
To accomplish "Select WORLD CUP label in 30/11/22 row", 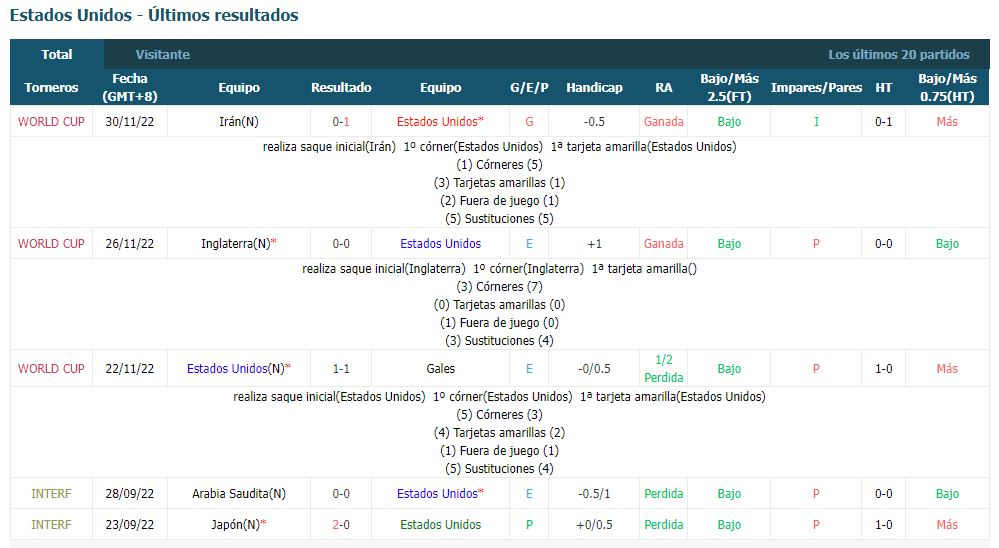I will tap(51, 121).
